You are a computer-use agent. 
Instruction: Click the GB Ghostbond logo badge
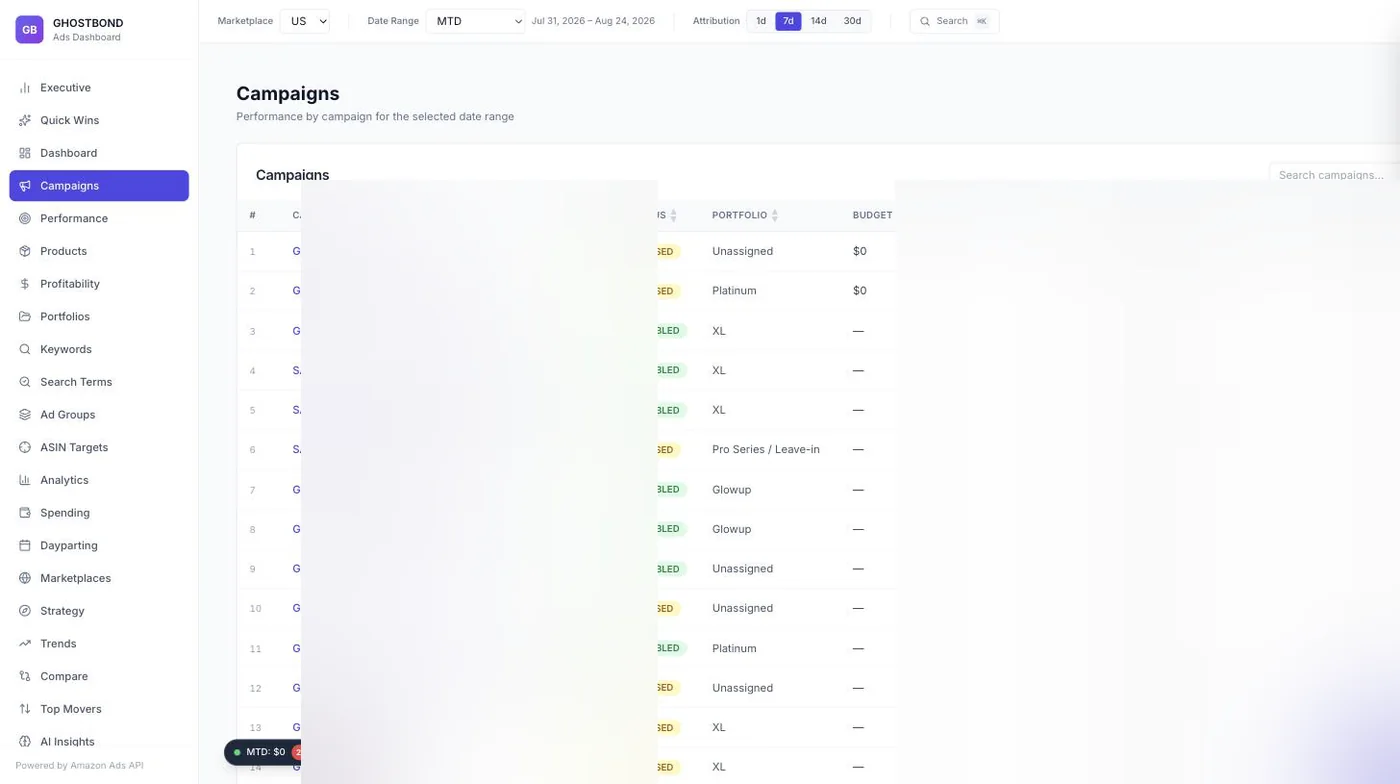[29, 30]
